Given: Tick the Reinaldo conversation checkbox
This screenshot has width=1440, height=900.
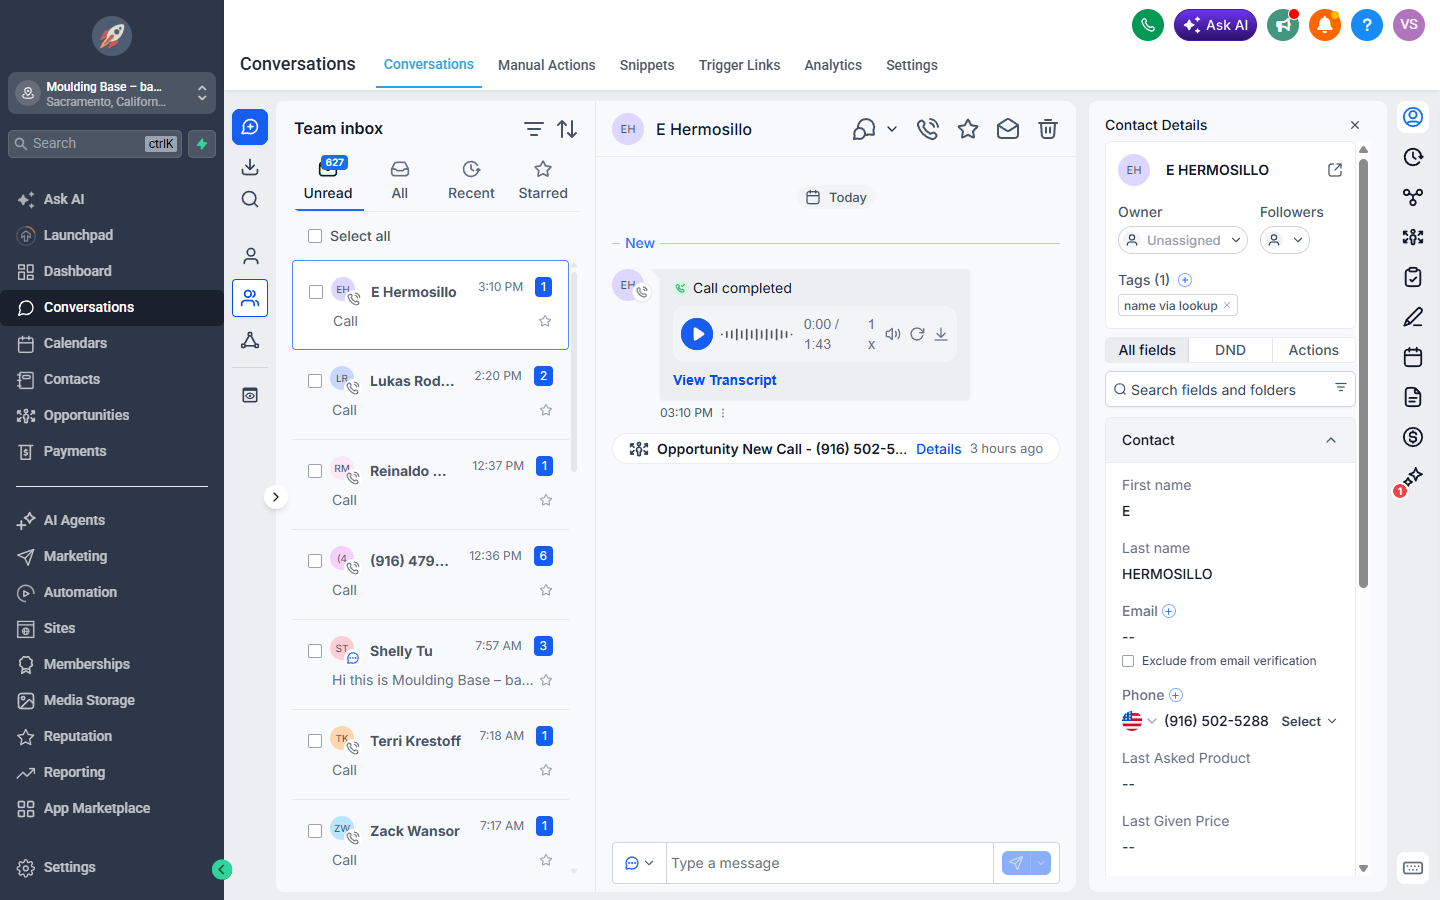Looking at the screenshot, I should pos(315,471).
